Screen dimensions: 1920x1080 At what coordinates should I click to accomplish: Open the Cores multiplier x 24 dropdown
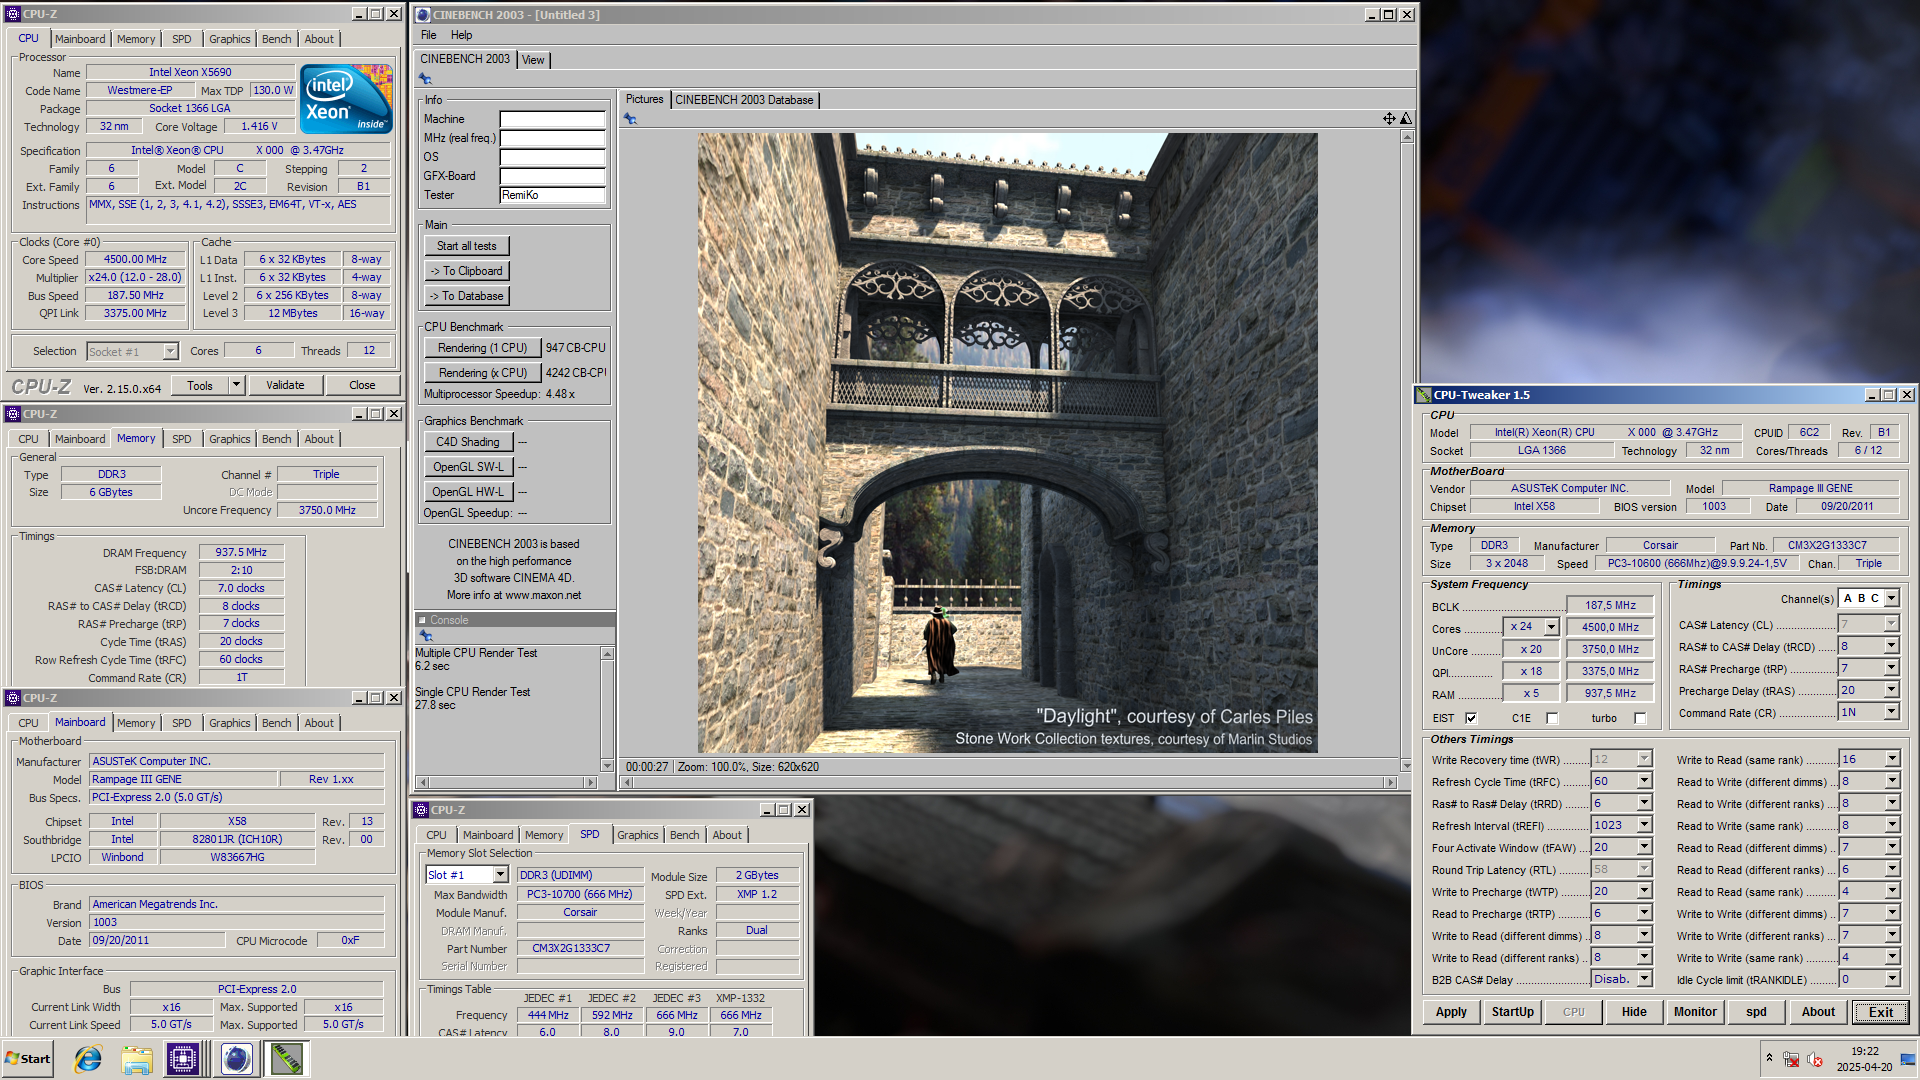[1551, 627]
